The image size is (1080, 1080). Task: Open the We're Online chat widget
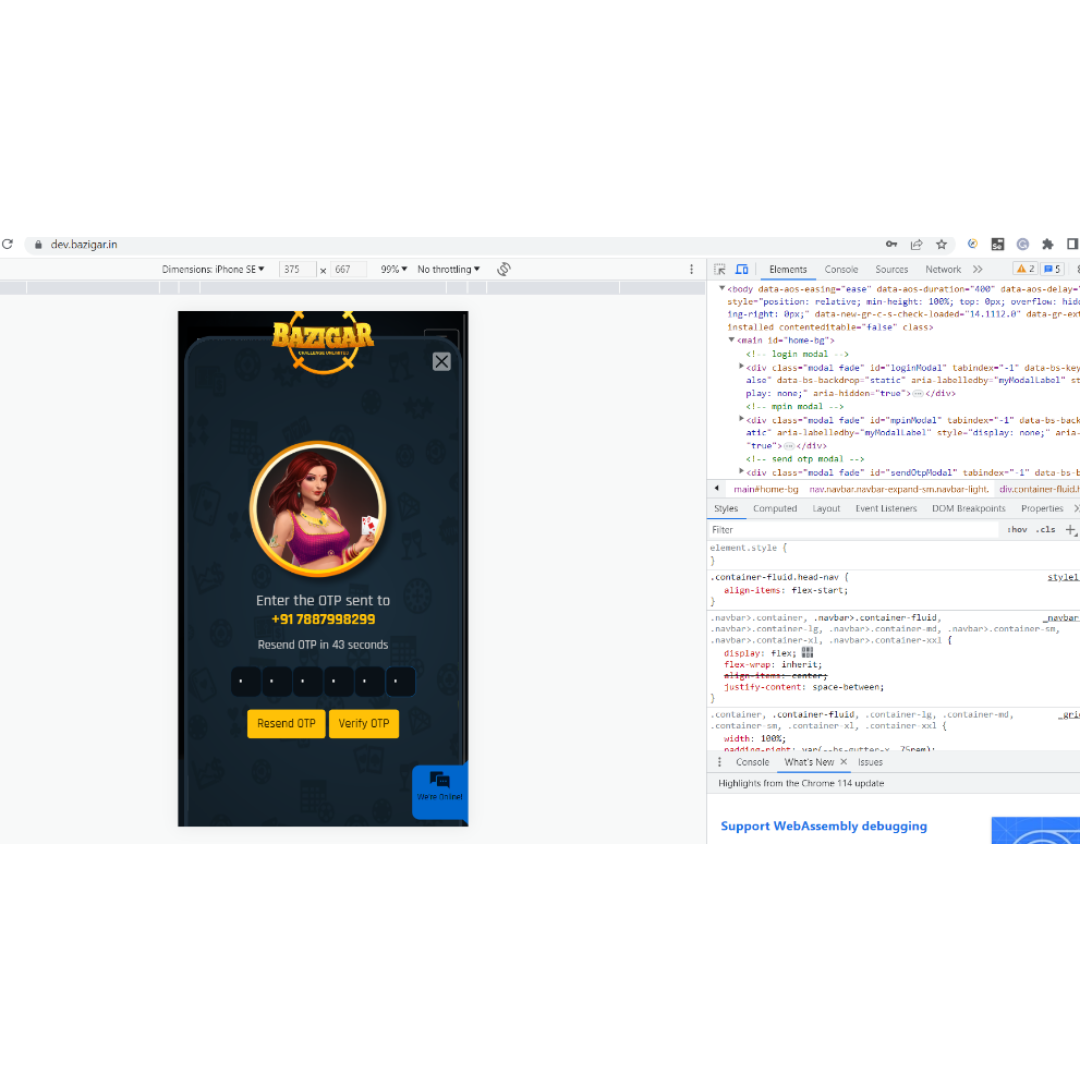pos(440,791)
